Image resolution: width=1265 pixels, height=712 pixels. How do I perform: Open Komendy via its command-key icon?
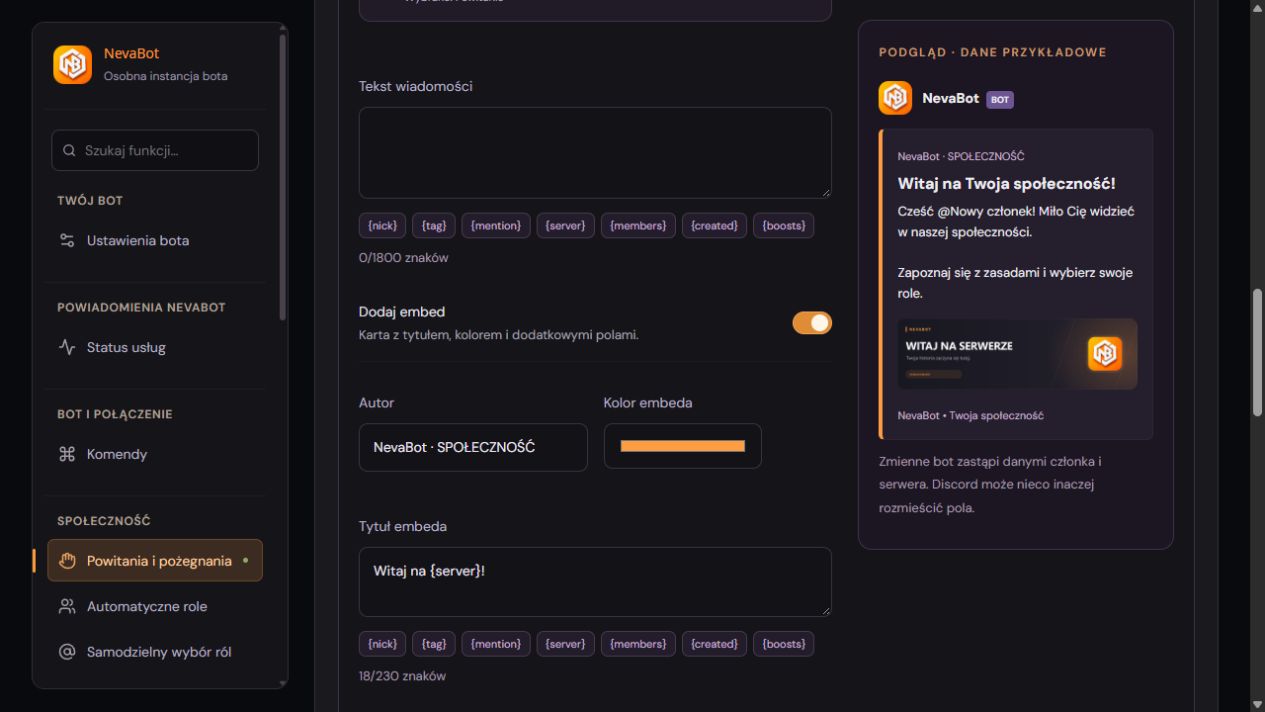[x=67, y=455]
